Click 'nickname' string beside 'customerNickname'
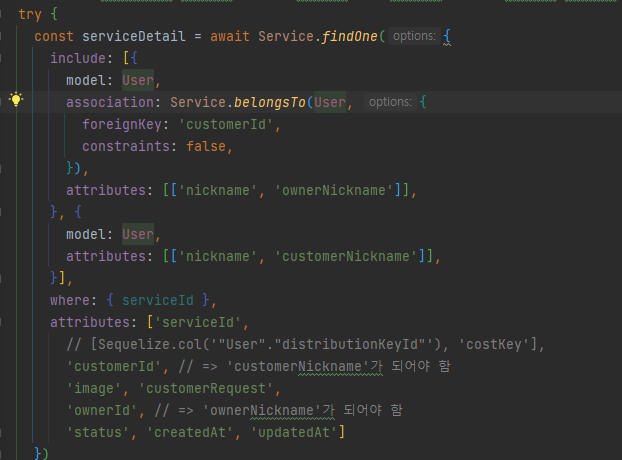622x460 pixels. pos(218,256)
